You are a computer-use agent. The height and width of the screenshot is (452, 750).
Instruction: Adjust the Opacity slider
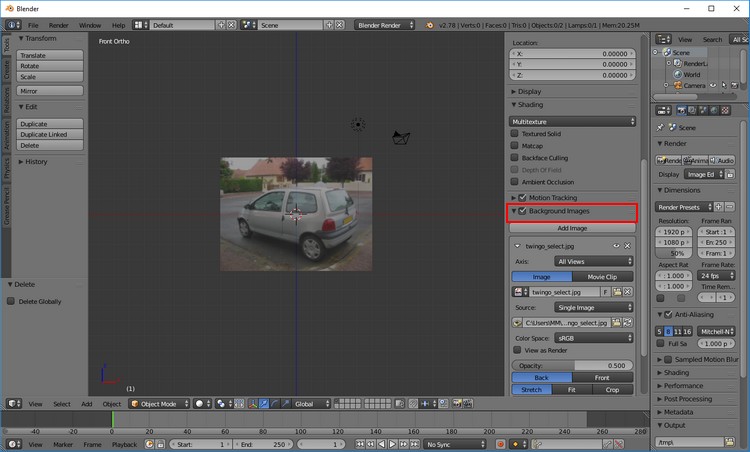[573, 366]
